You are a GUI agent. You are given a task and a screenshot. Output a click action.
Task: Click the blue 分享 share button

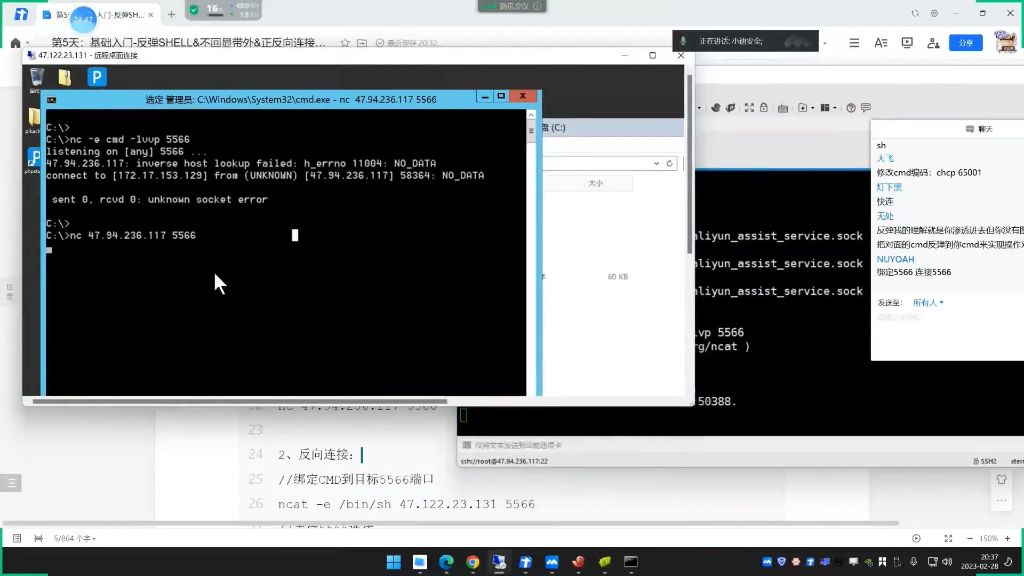pos(965,42)
